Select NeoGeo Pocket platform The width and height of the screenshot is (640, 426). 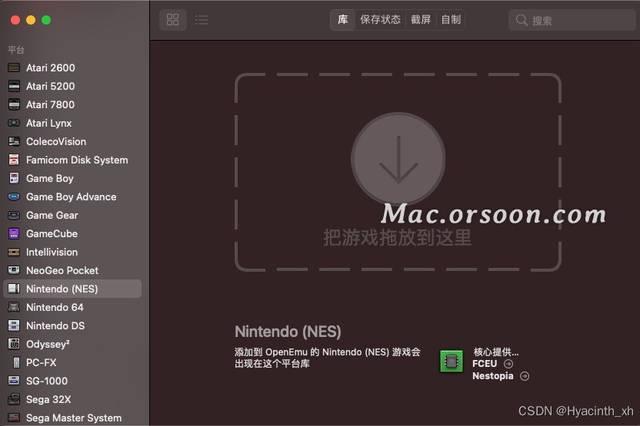(x=62, y=270)
